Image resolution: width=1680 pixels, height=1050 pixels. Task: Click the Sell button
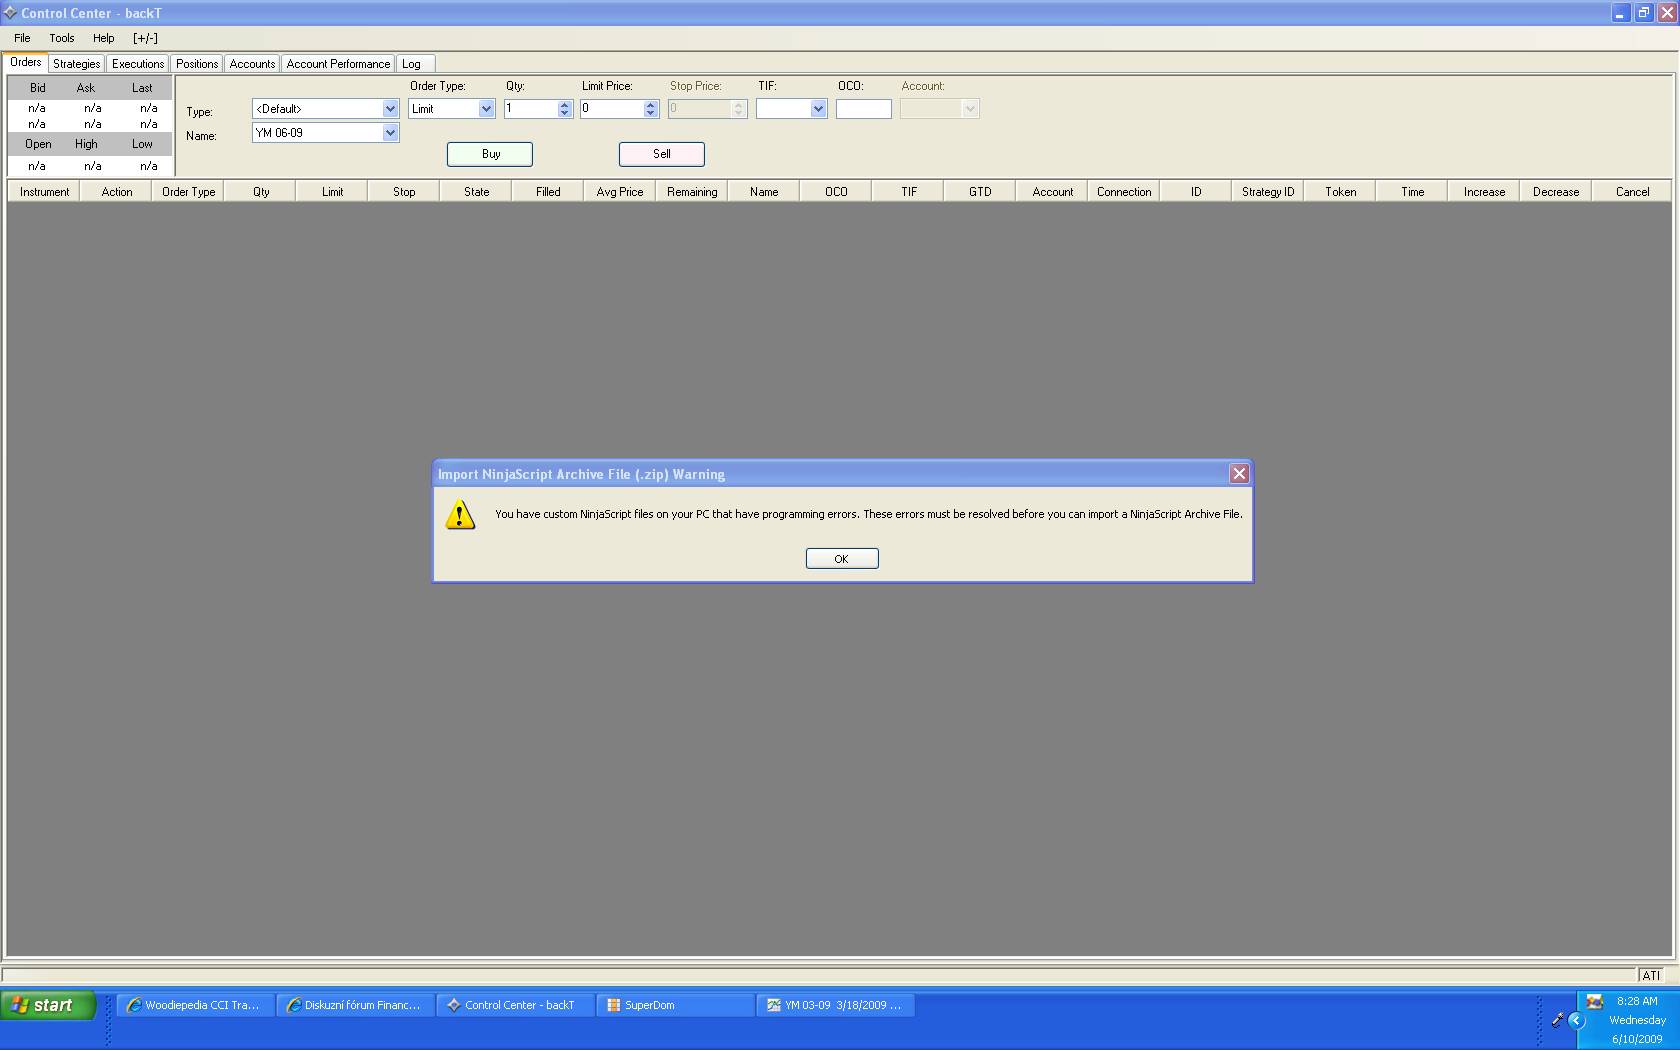[x=662, y=154]
